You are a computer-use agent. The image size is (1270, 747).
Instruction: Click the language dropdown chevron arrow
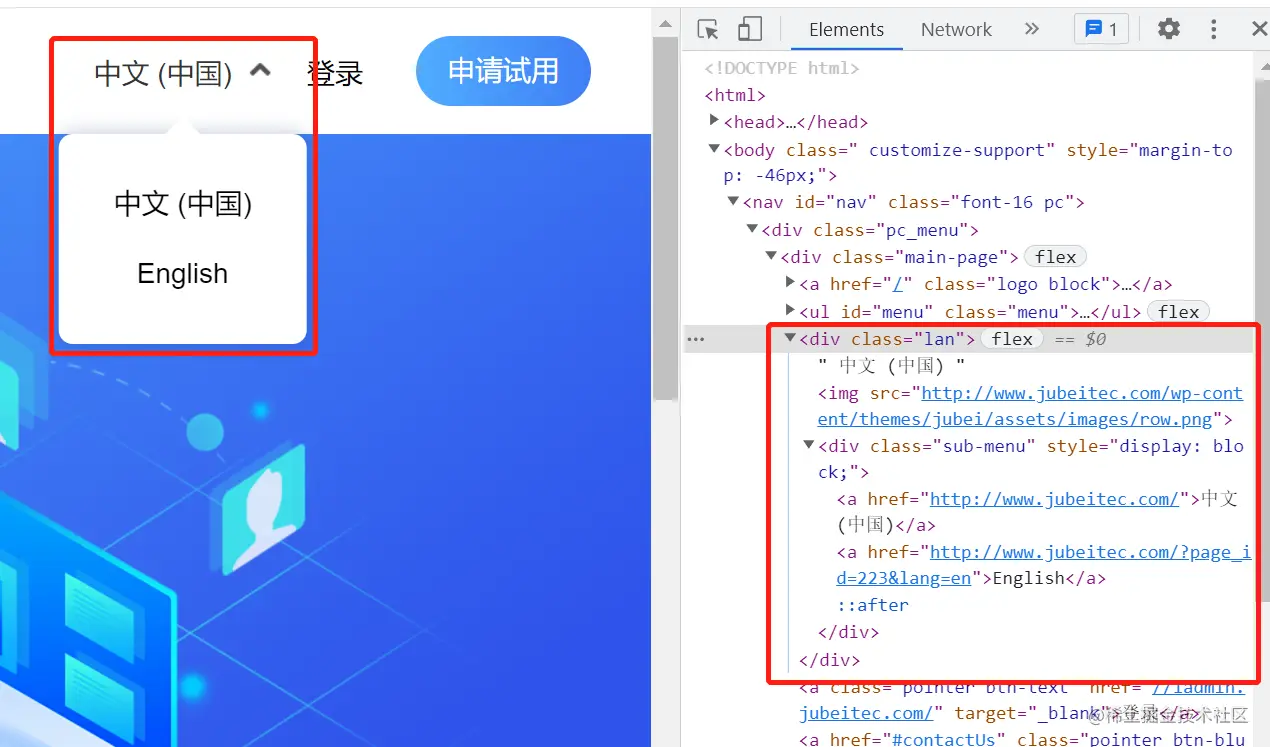(260, 70)
